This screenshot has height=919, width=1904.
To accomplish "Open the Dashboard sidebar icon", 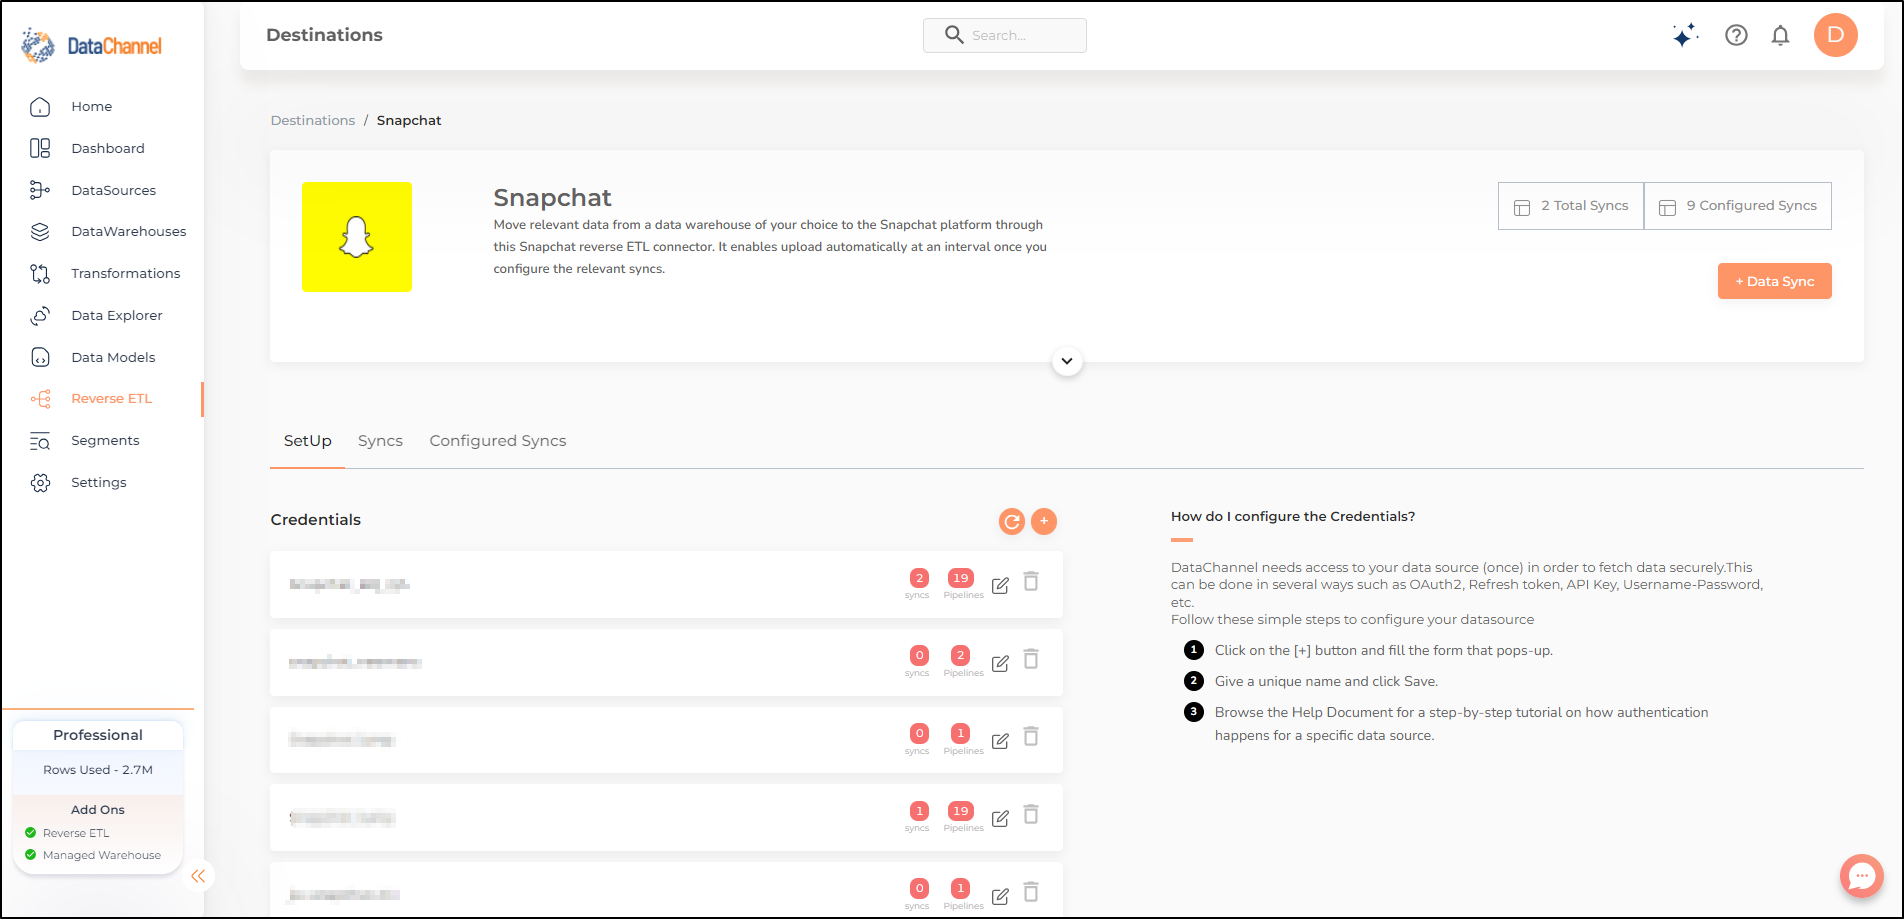I will 40,149.
